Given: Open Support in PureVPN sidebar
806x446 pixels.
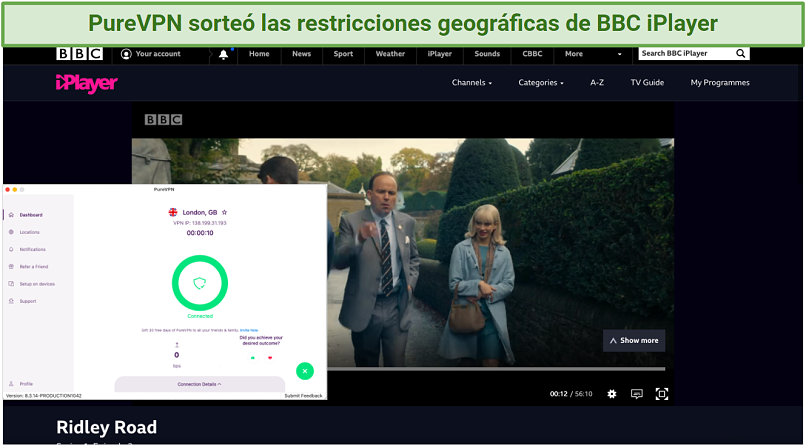Looking at the screenshot, I should click(x=28, y=301).
